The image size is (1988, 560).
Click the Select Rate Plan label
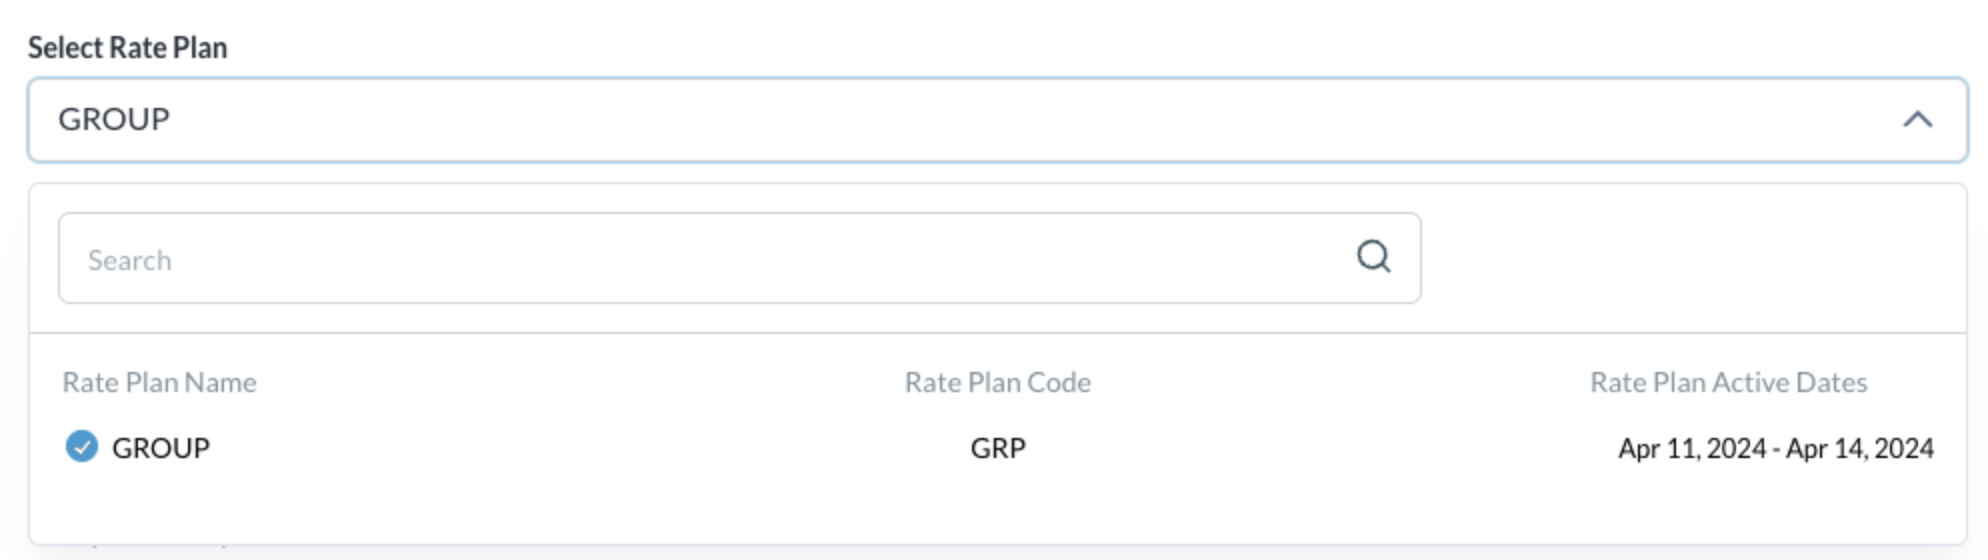[x=127, y=47]
